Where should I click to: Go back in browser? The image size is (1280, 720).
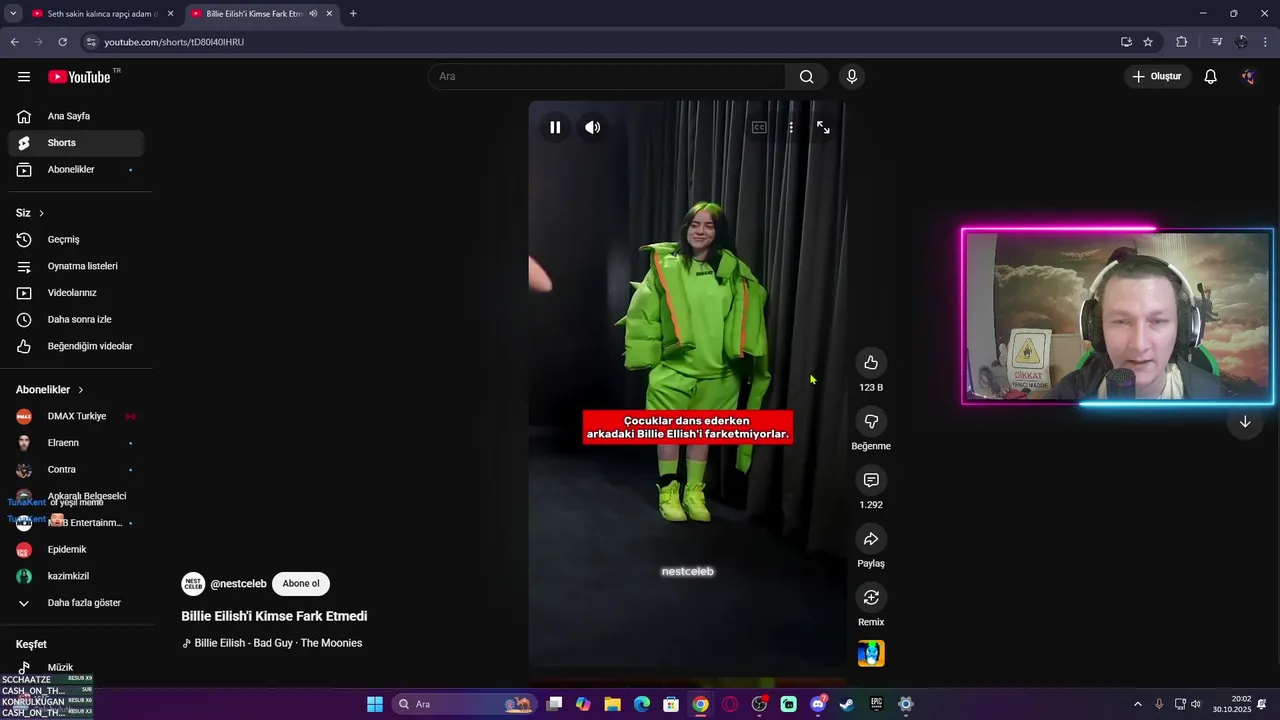tap(14, 42)
